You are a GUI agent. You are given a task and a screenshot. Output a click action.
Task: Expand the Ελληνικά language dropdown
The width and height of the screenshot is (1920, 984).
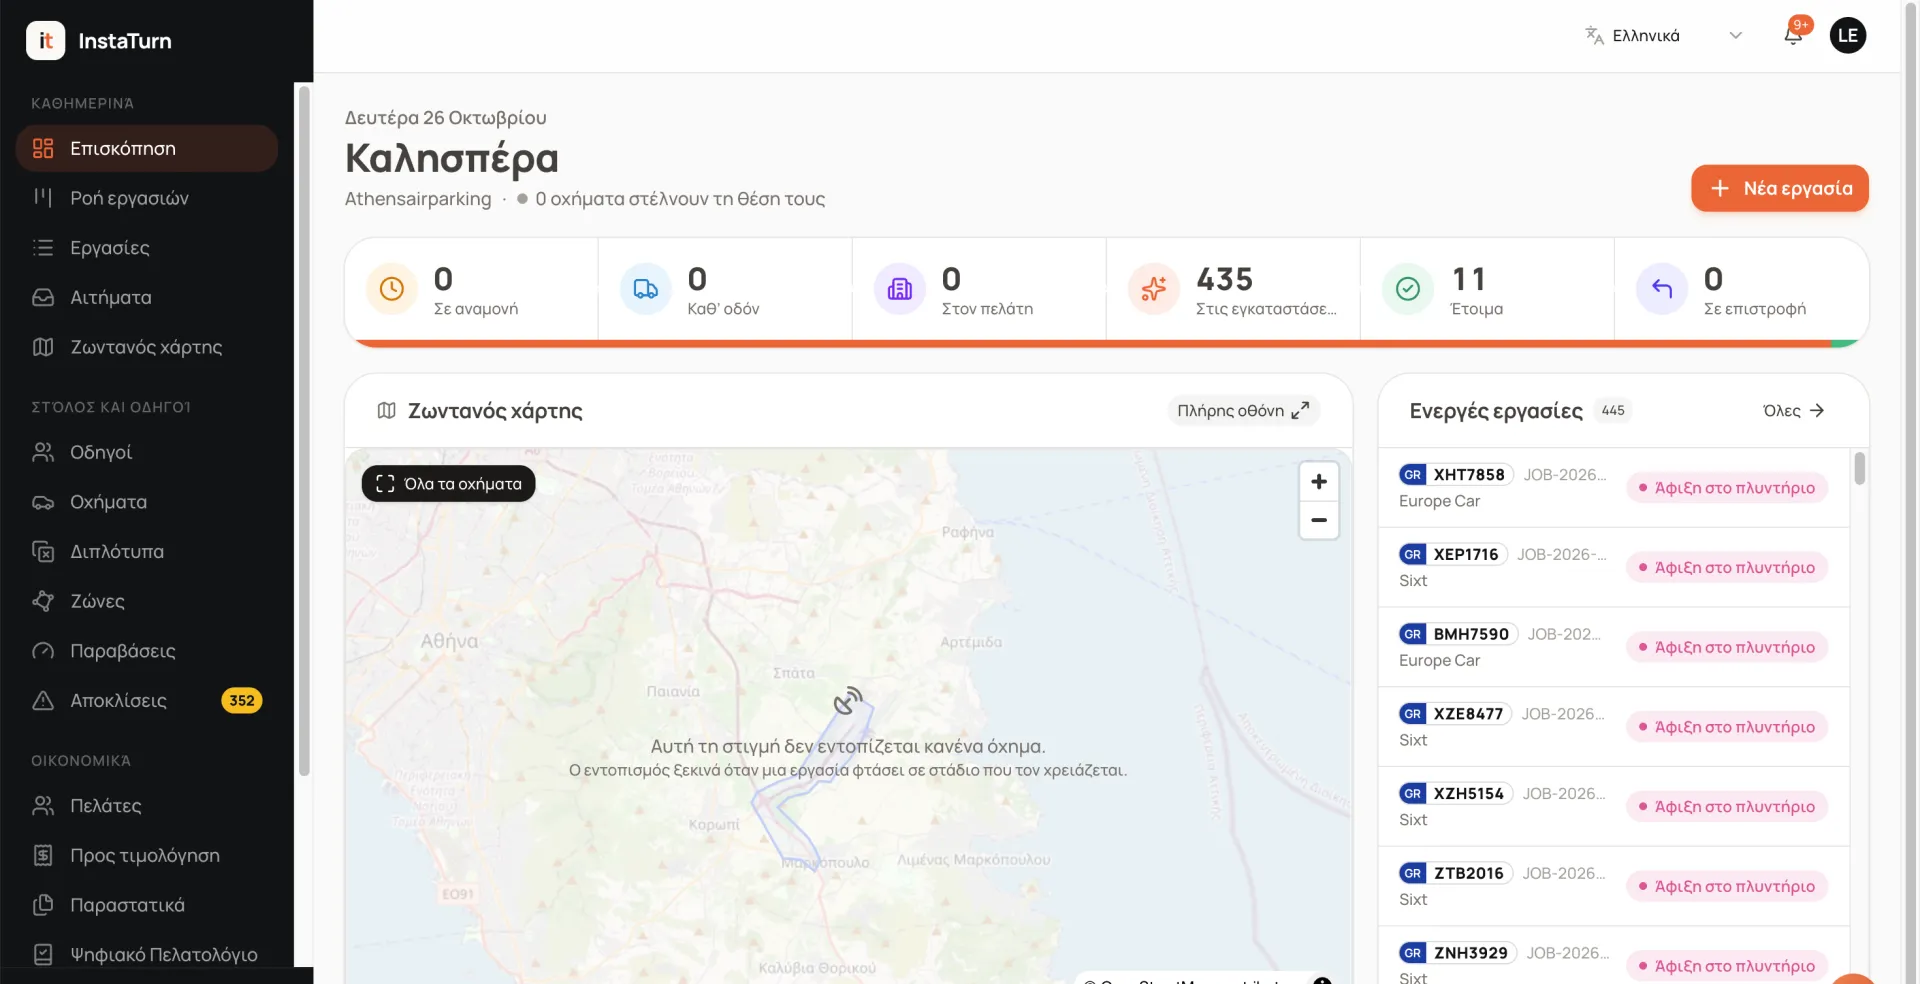(1665, 36)
